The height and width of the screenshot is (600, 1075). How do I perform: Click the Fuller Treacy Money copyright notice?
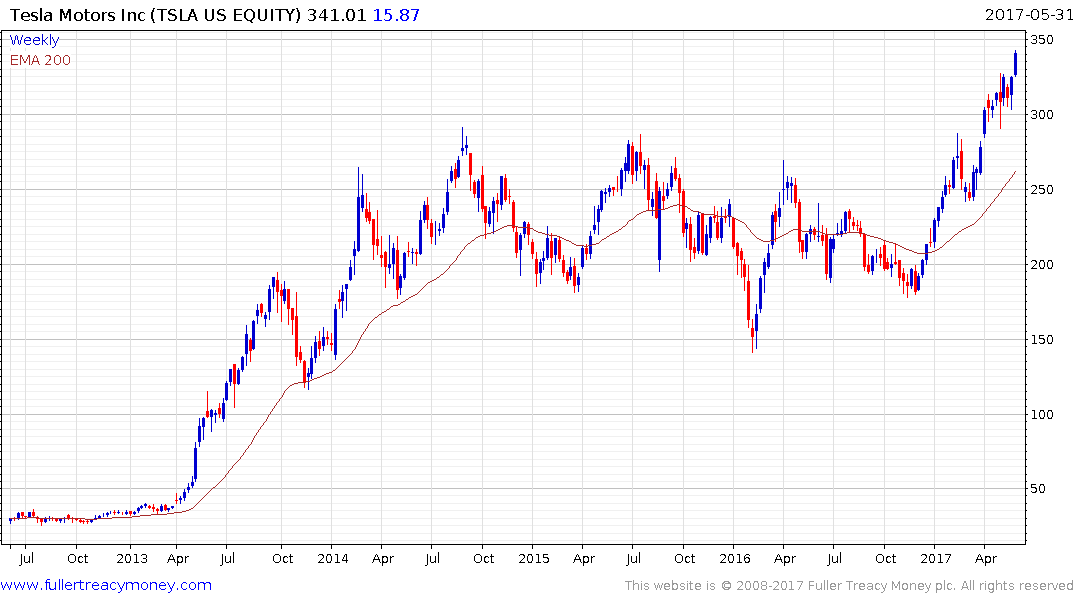point(849,586)
